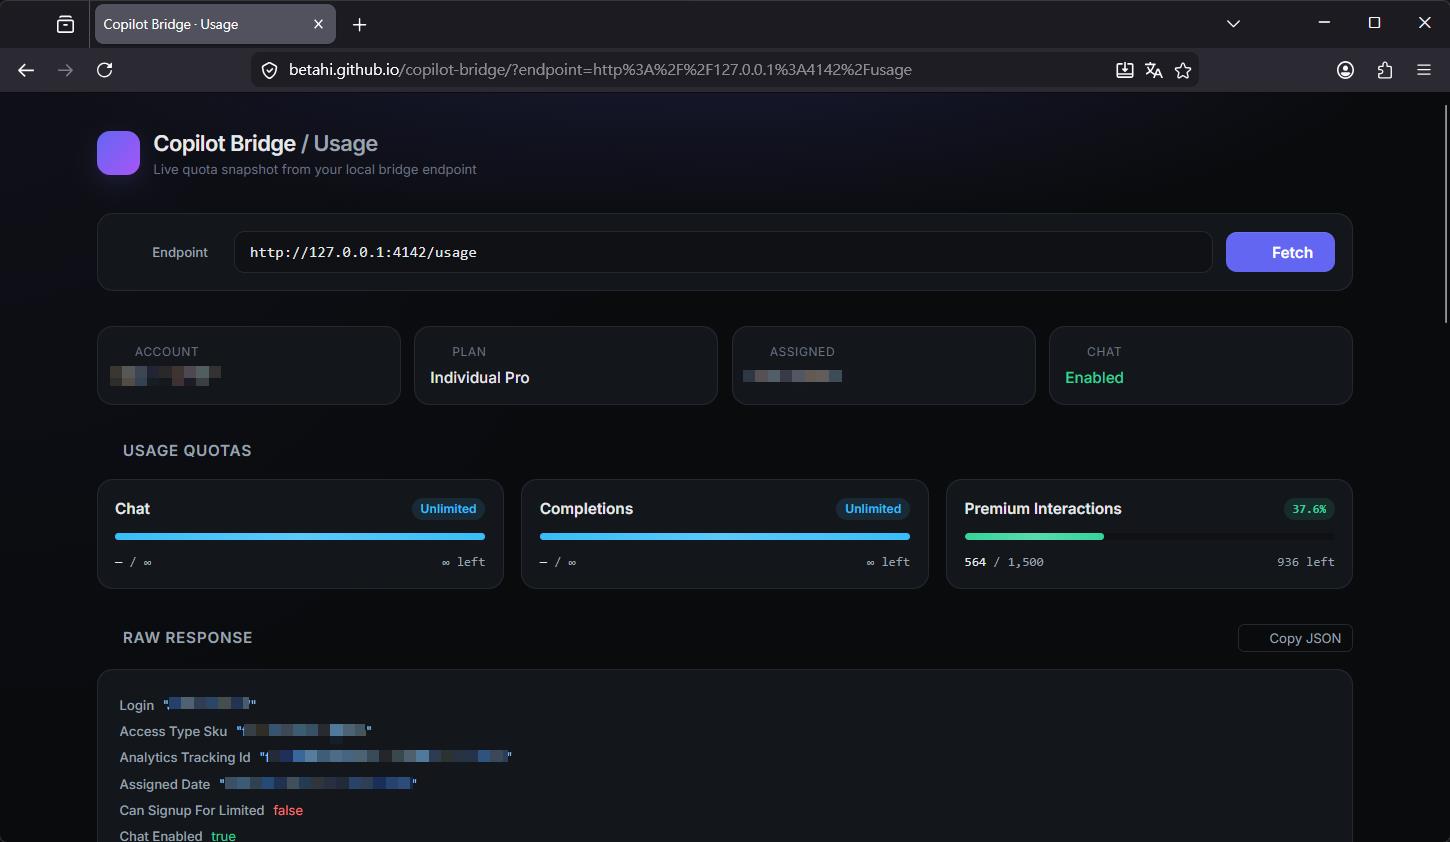Screen dimensions: 1450x842
Task: Click the Analytics Tracking Id row label
Action: click(185, 758)
